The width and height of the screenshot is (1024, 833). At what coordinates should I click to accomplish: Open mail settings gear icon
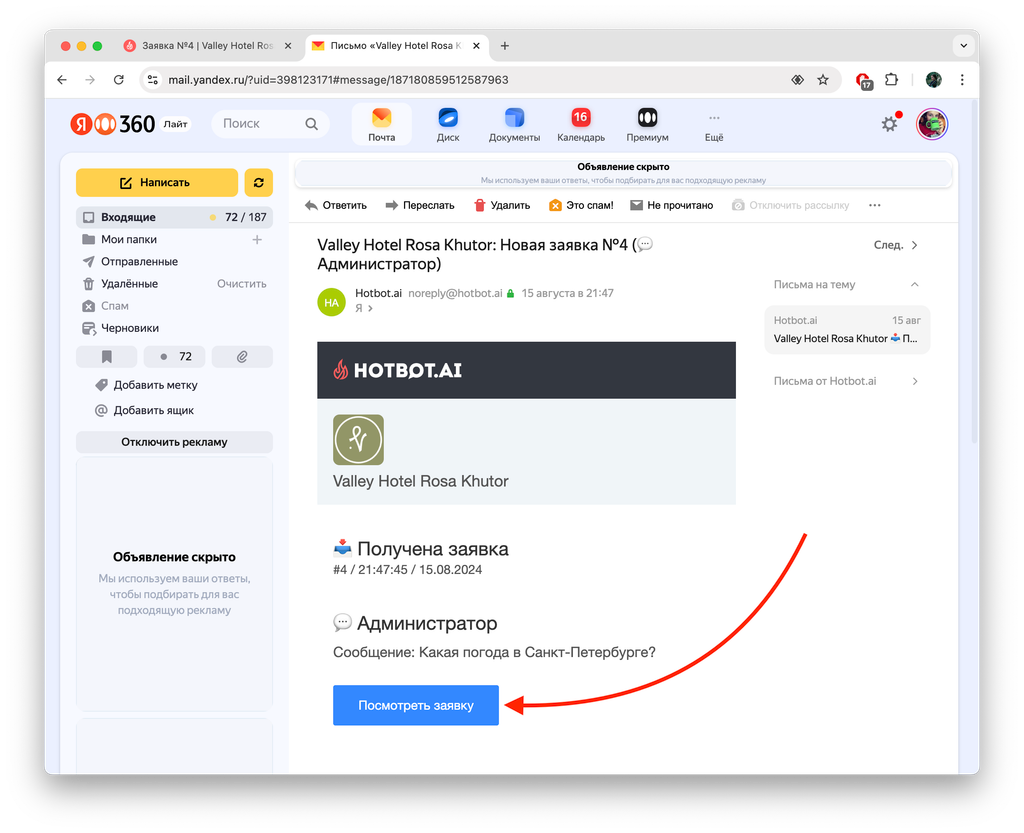tap(889, 124)
